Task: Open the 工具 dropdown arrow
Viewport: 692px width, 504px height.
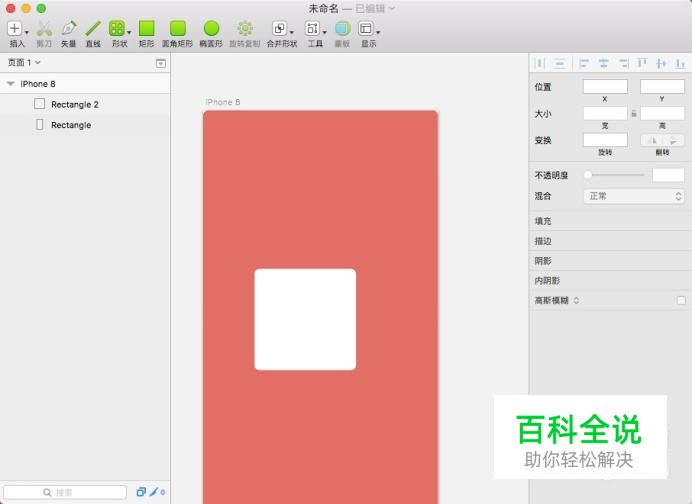Action: click(324, 33)
